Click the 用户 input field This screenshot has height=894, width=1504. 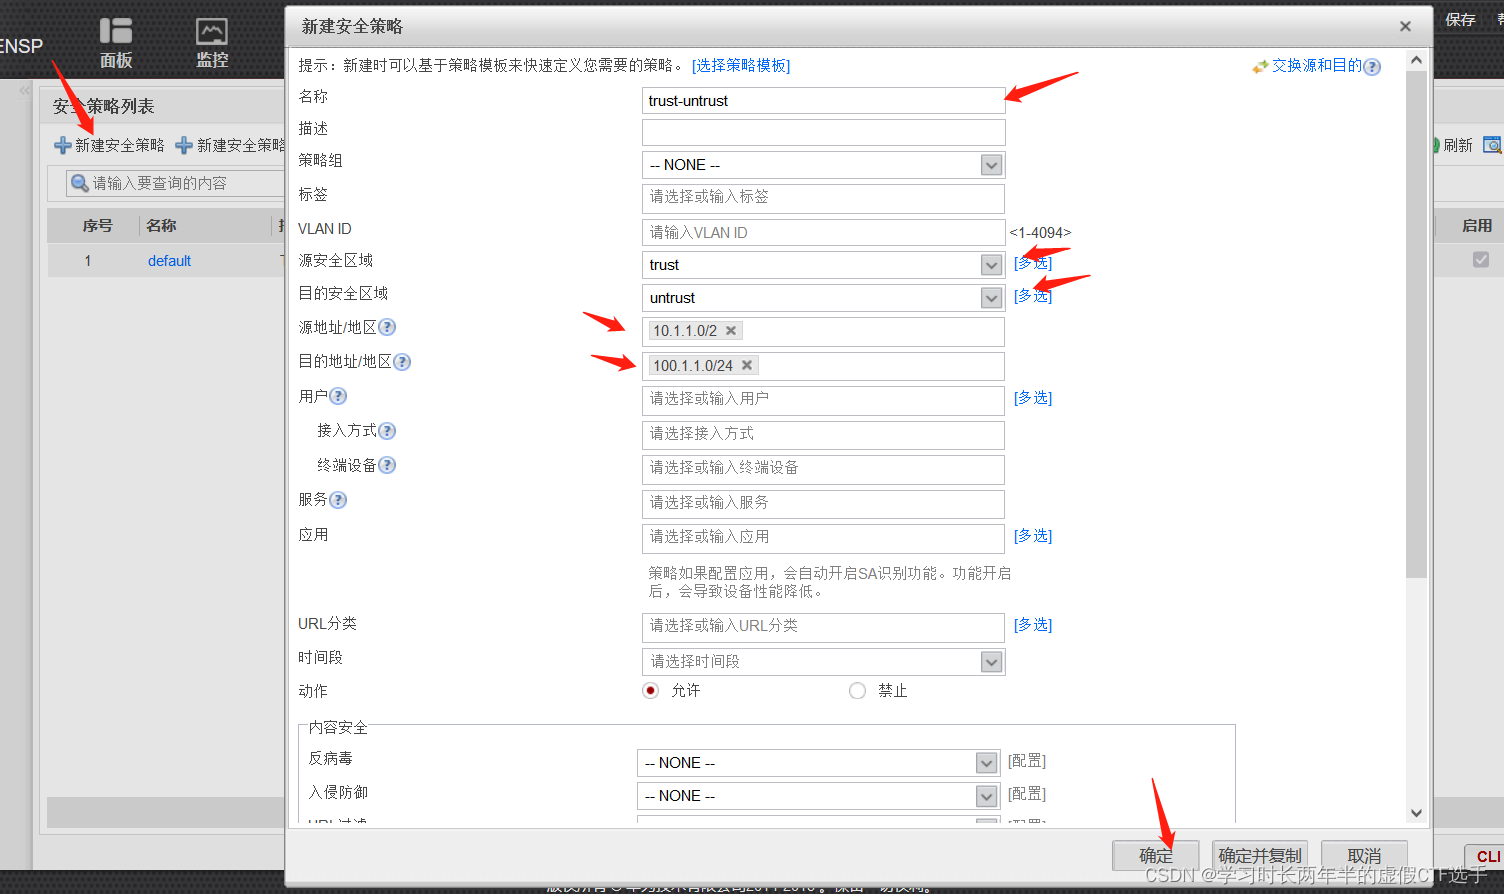(823, 400)
